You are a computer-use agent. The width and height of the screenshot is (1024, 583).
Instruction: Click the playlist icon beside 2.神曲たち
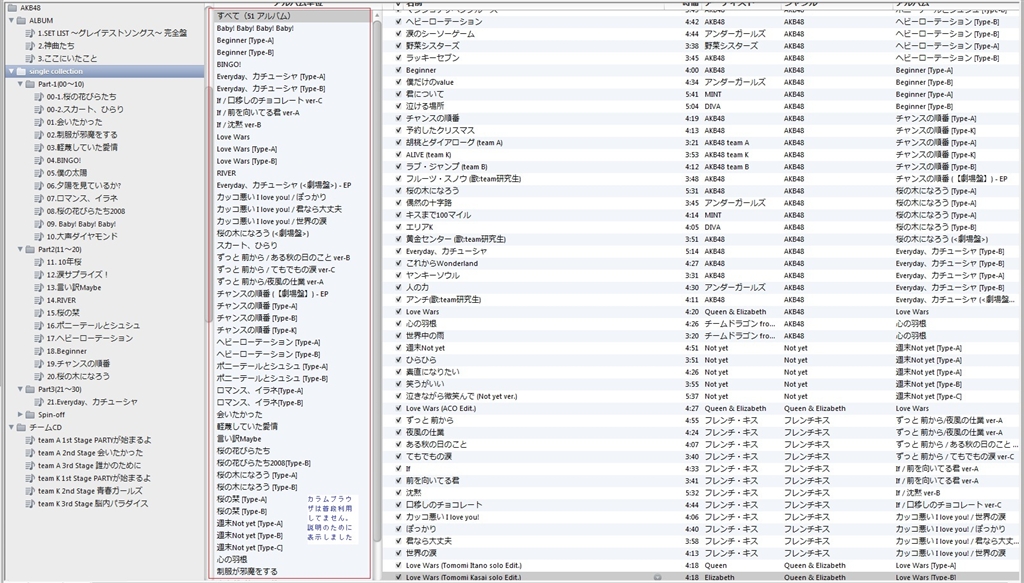29,46
